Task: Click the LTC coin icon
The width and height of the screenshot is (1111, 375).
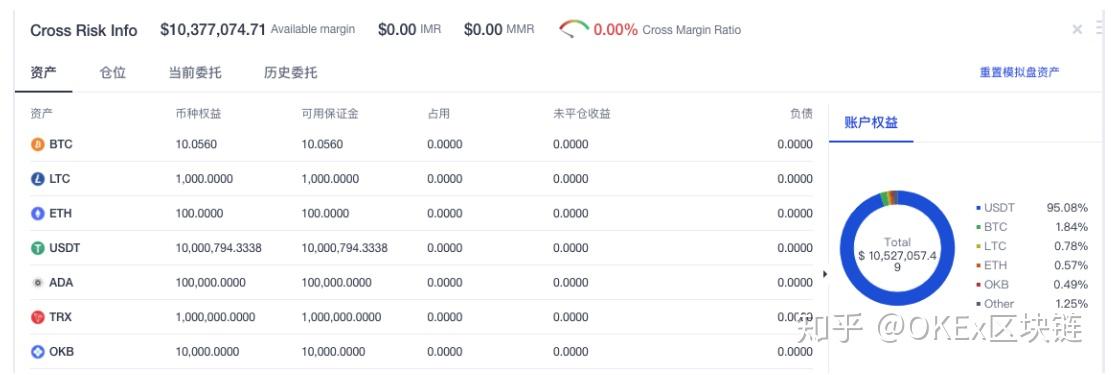Action: click(x=38, y=179)
